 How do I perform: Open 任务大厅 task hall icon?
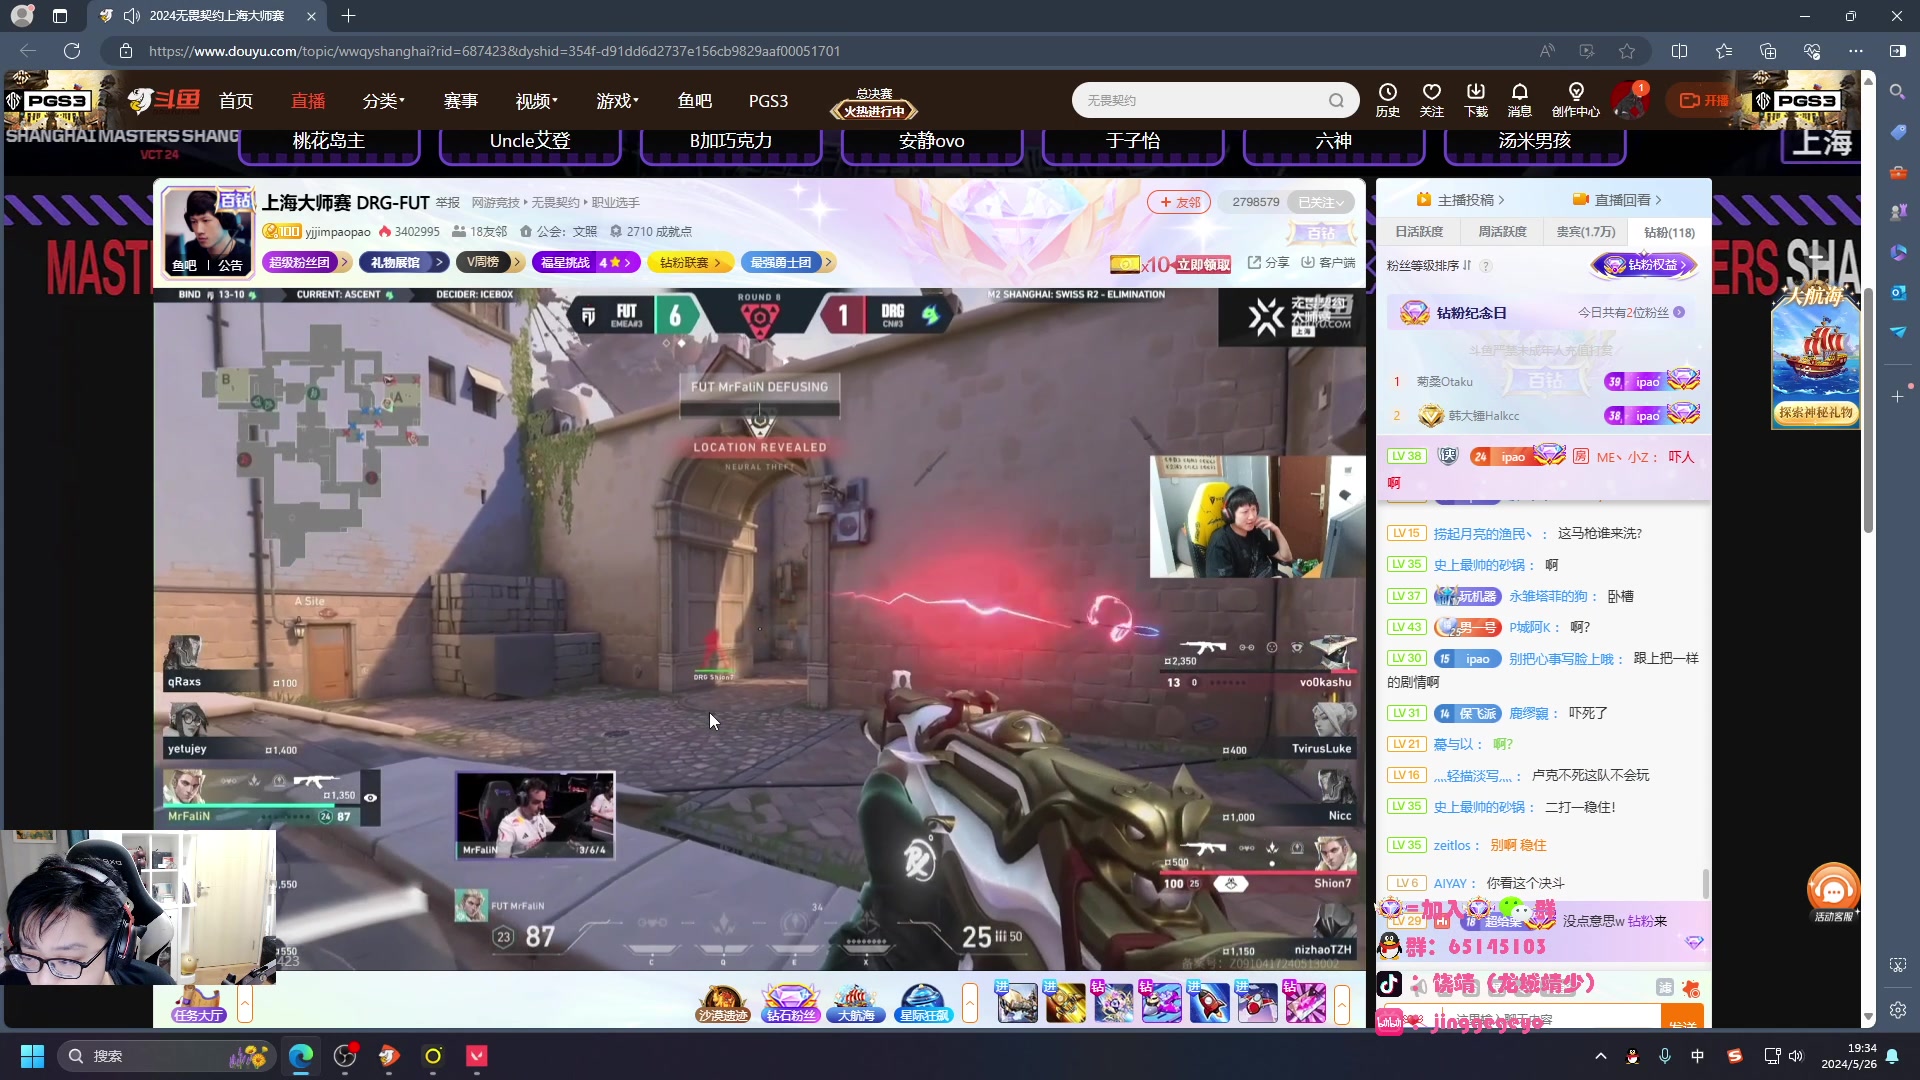point(198,1003)
